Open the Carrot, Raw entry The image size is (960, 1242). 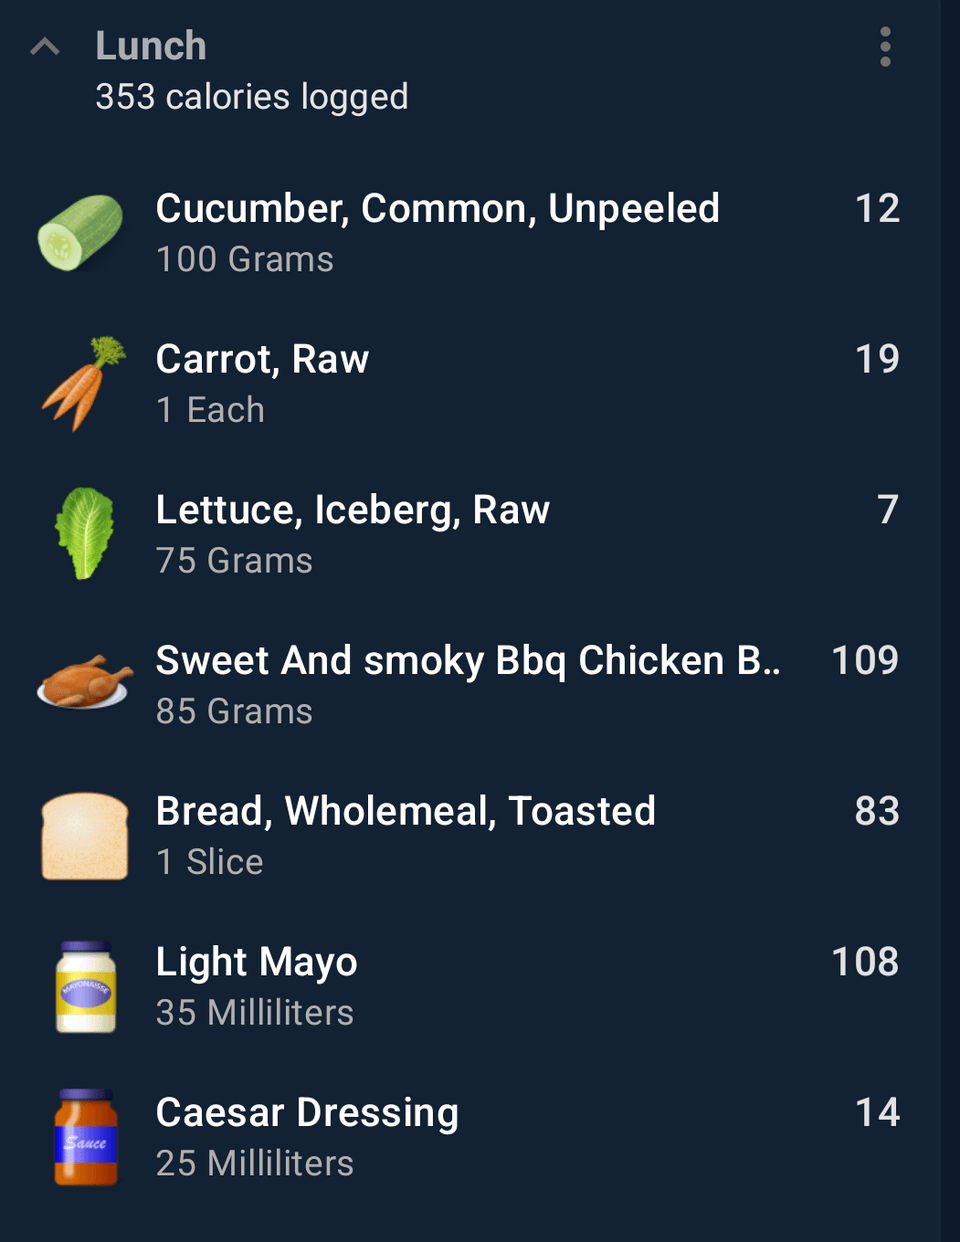tap(470, 384)
